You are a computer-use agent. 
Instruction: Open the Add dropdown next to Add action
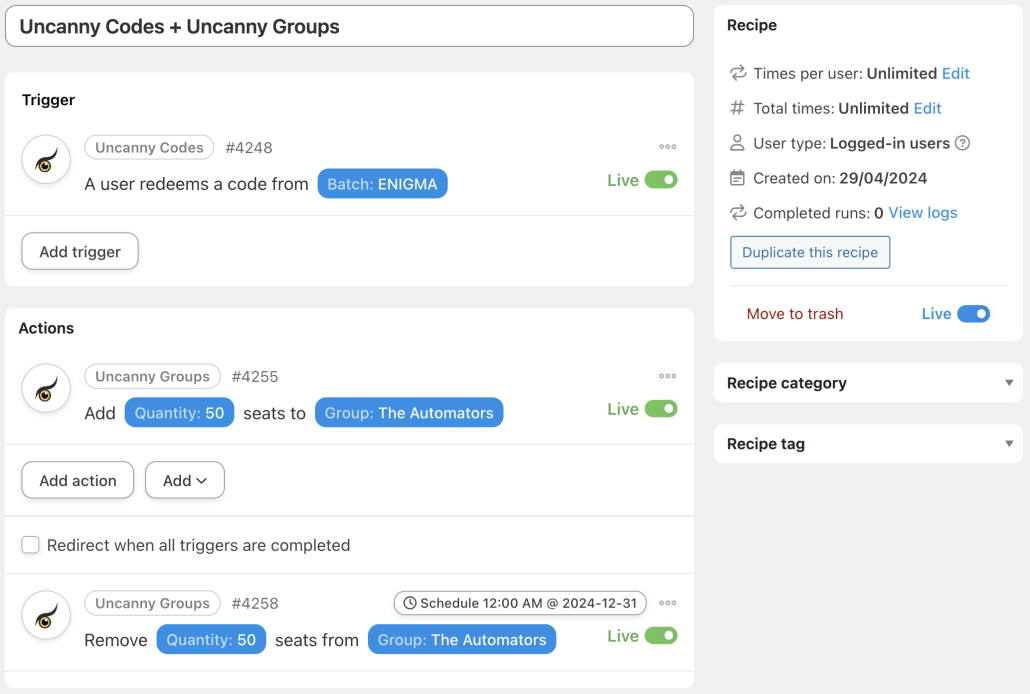pyautogui.click(x=184, y=480)
